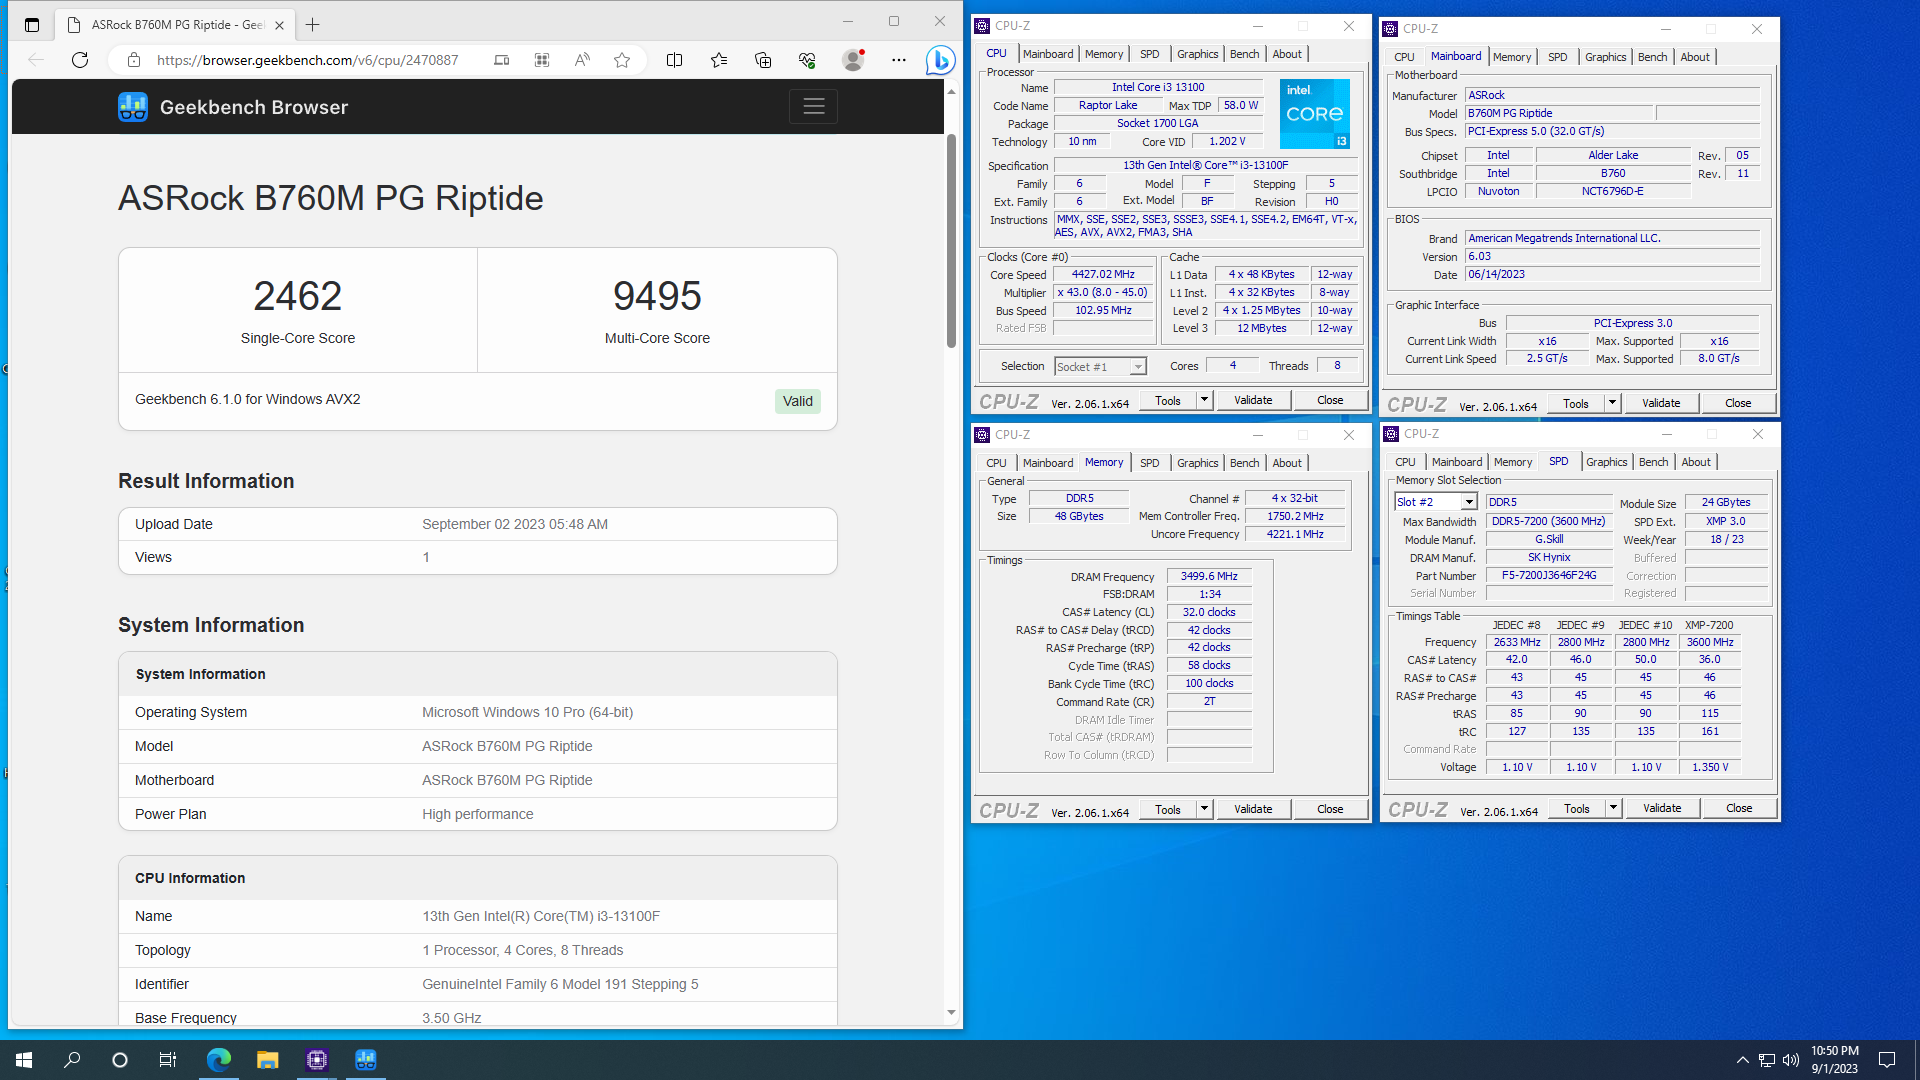The image size is (1920, 1080).
Task: Click Tools button in the Mainboard window
Action: coord(1576,403)
